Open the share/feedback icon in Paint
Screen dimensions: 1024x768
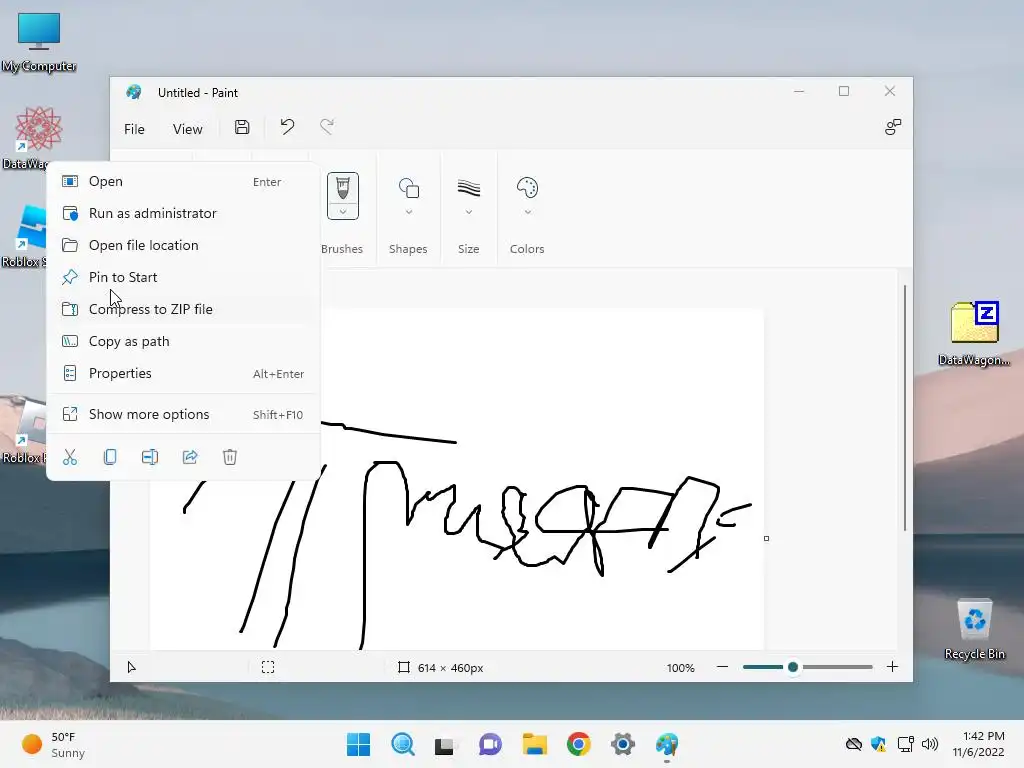[893, 127]
